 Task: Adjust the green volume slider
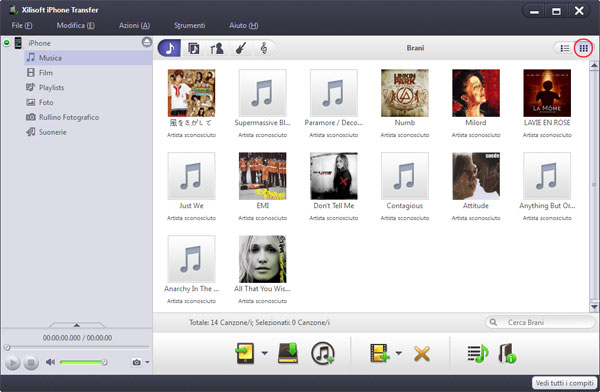[x=83, y=362]
